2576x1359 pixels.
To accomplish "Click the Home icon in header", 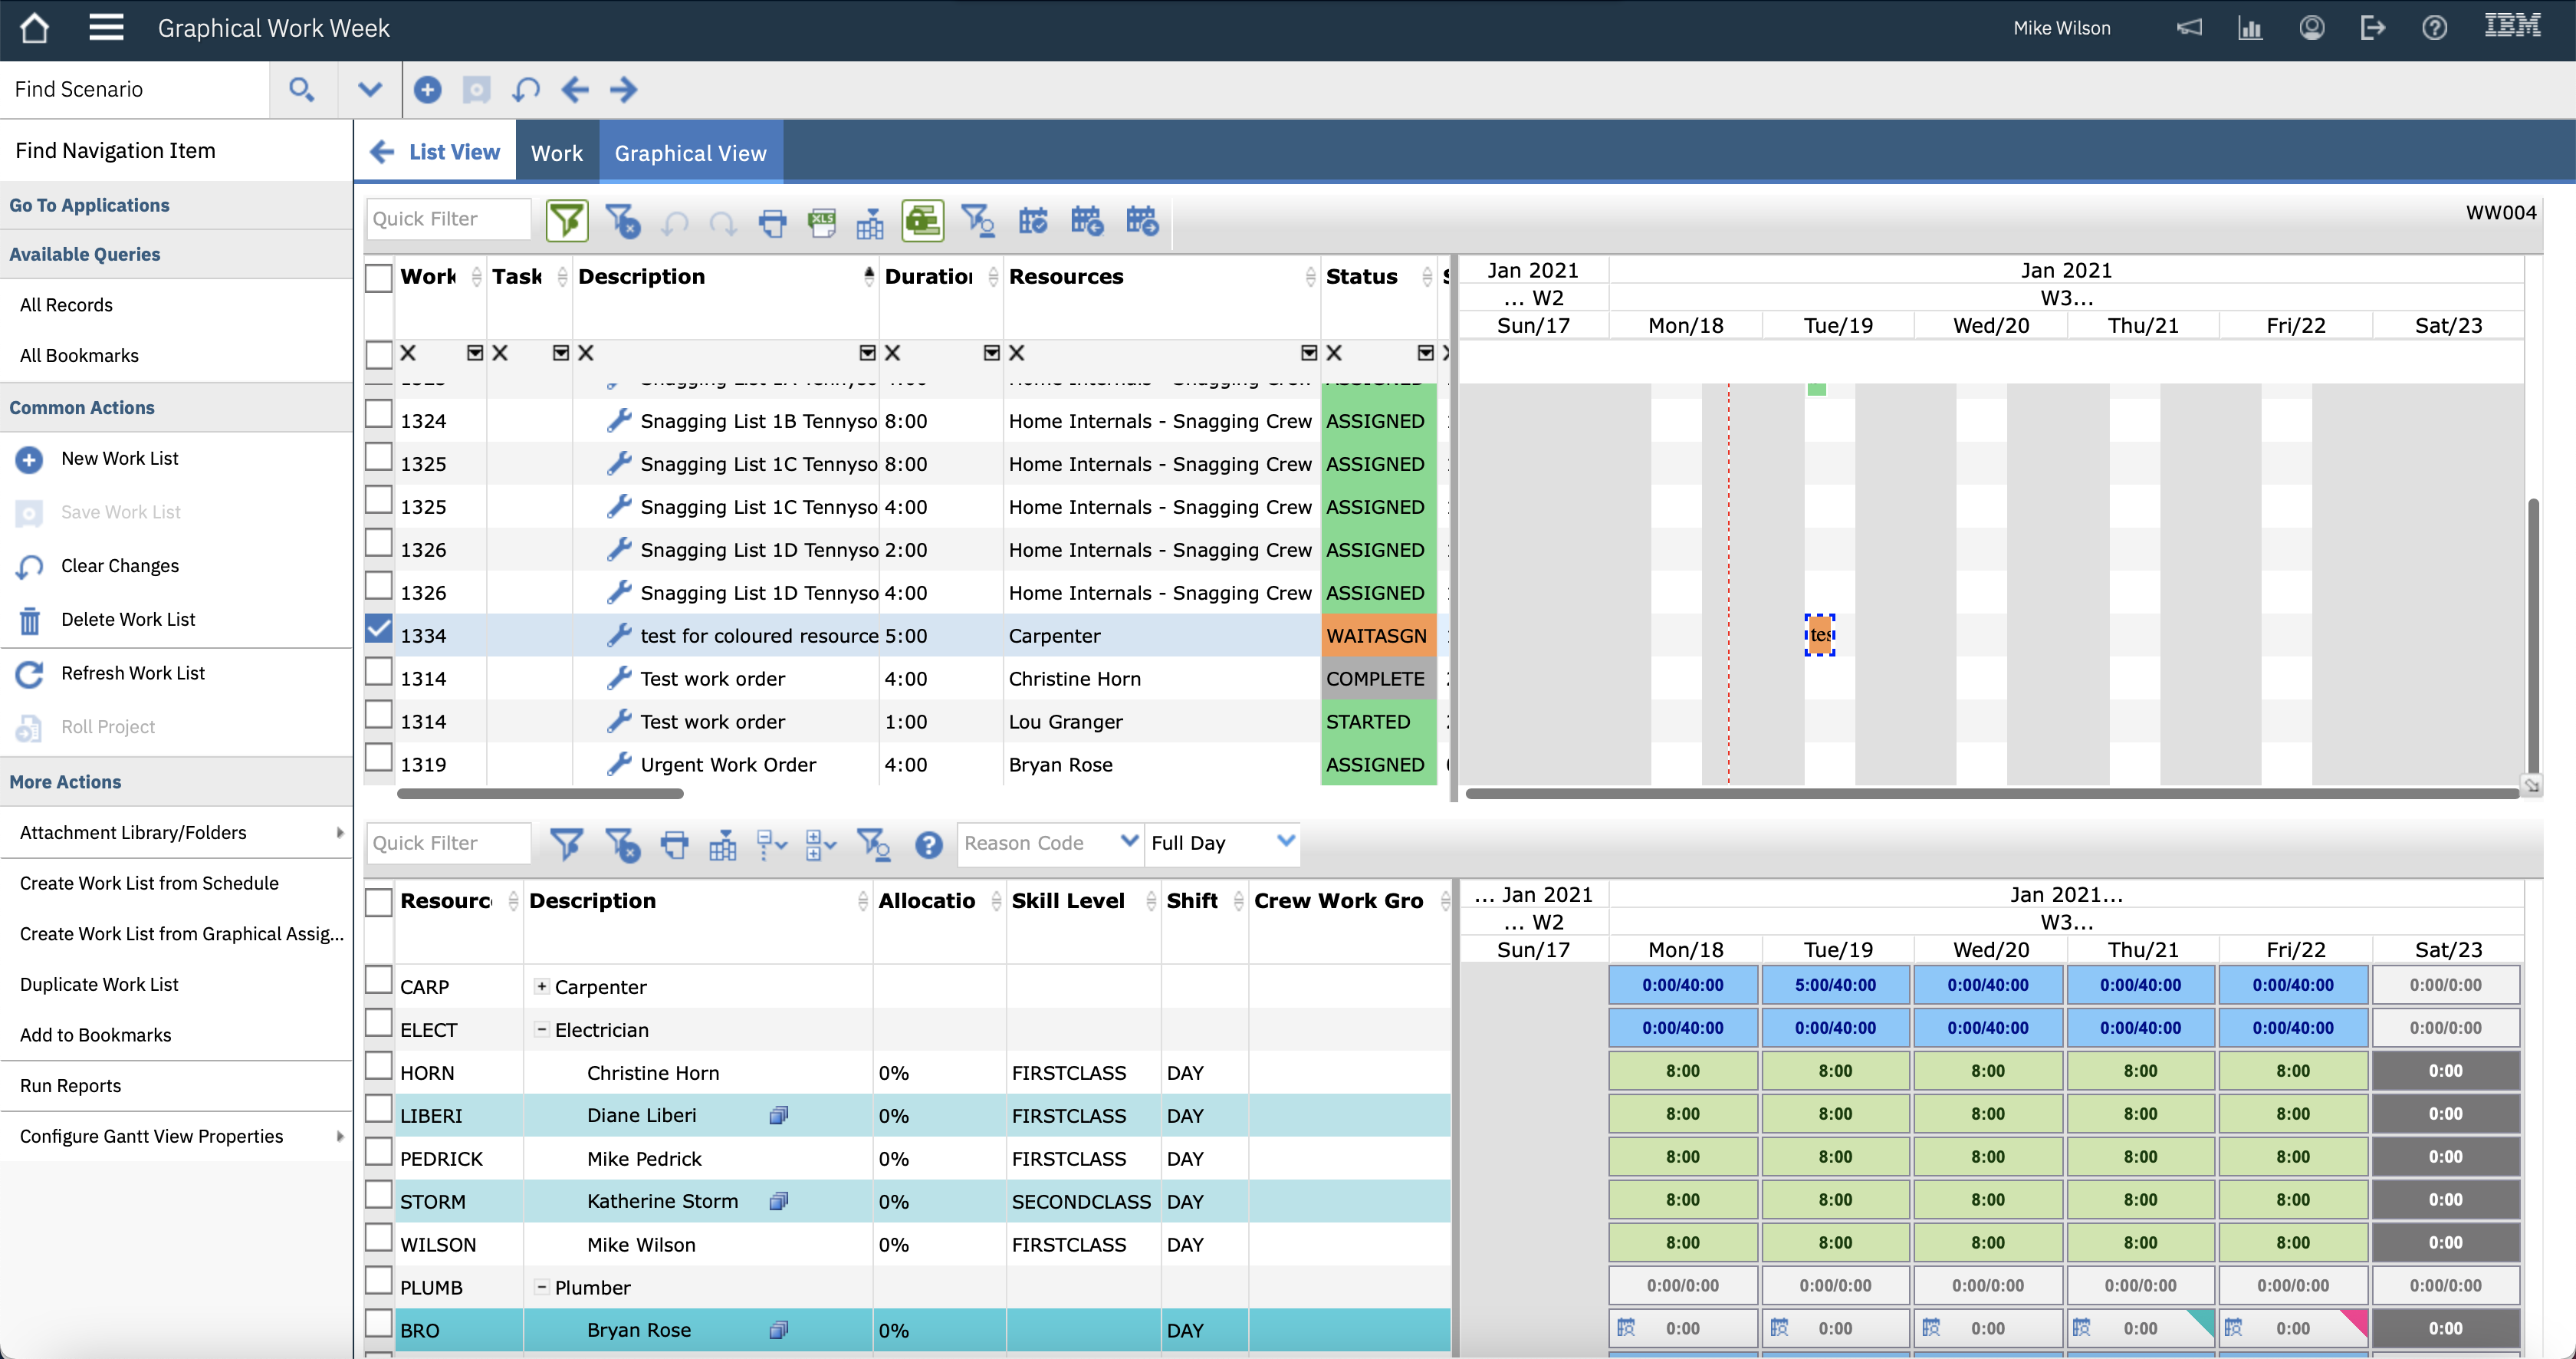I will pos(34,28).
